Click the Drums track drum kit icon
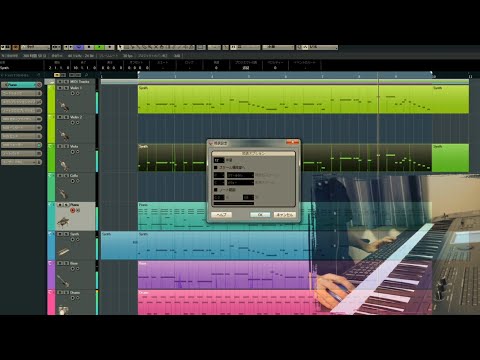 click(x=63, y=310)
